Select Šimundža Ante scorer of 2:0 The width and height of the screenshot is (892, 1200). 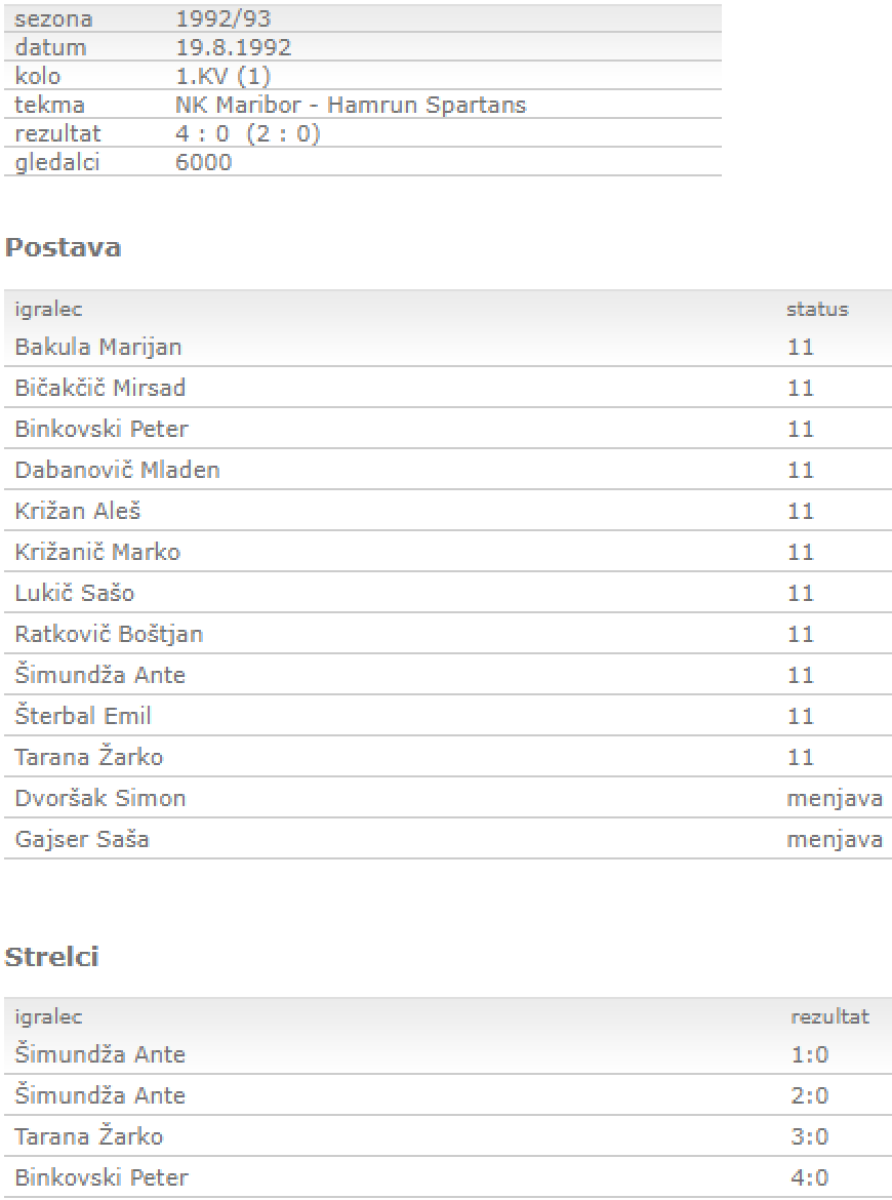point(100,1096)
